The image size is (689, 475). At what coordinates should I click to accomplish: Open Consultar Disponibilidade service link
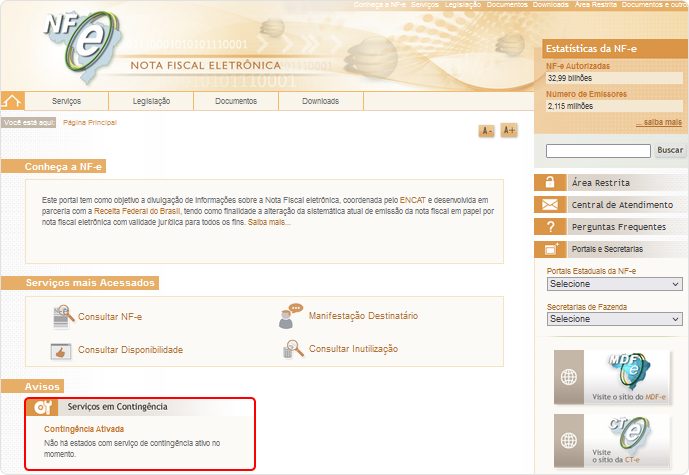click(x=131, y=350)
